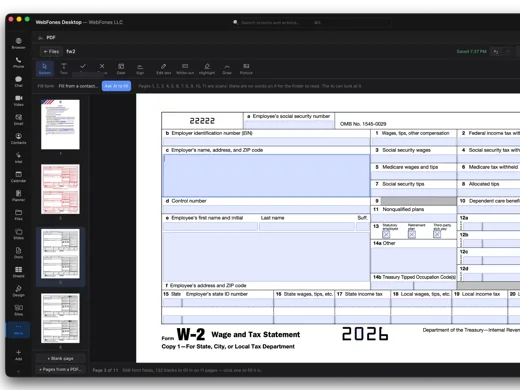Choose the Date tool in PDF toolbar

click(x=121, y=69)
